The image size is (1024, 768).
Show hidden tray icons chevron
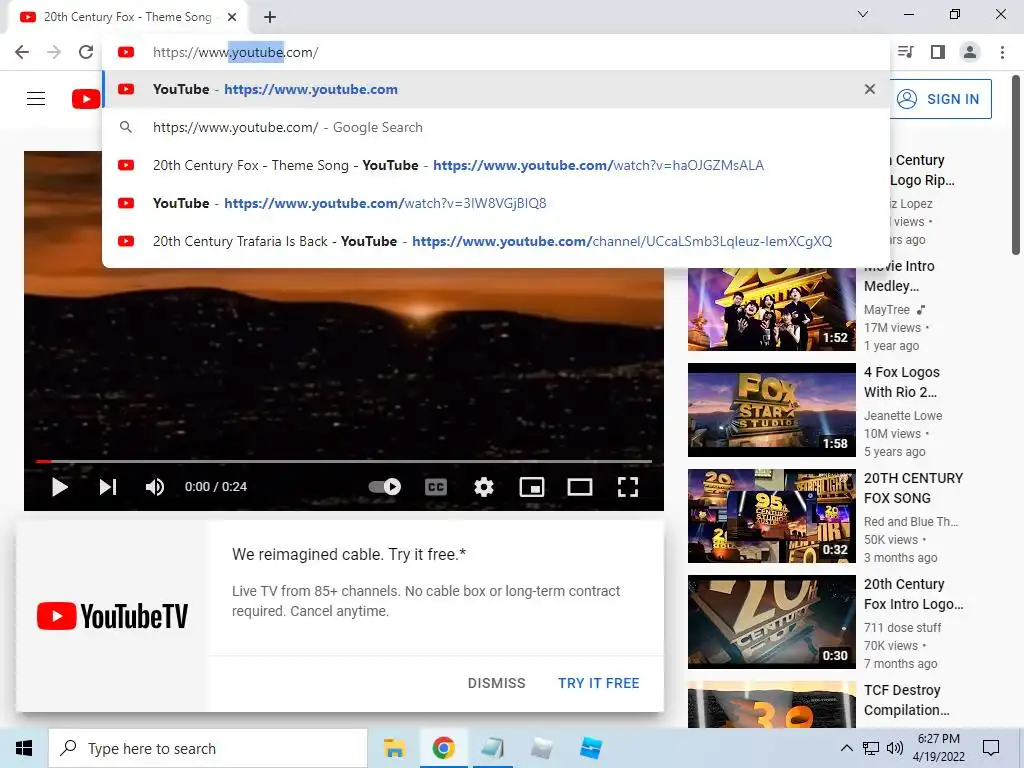(x=846, y=748)
